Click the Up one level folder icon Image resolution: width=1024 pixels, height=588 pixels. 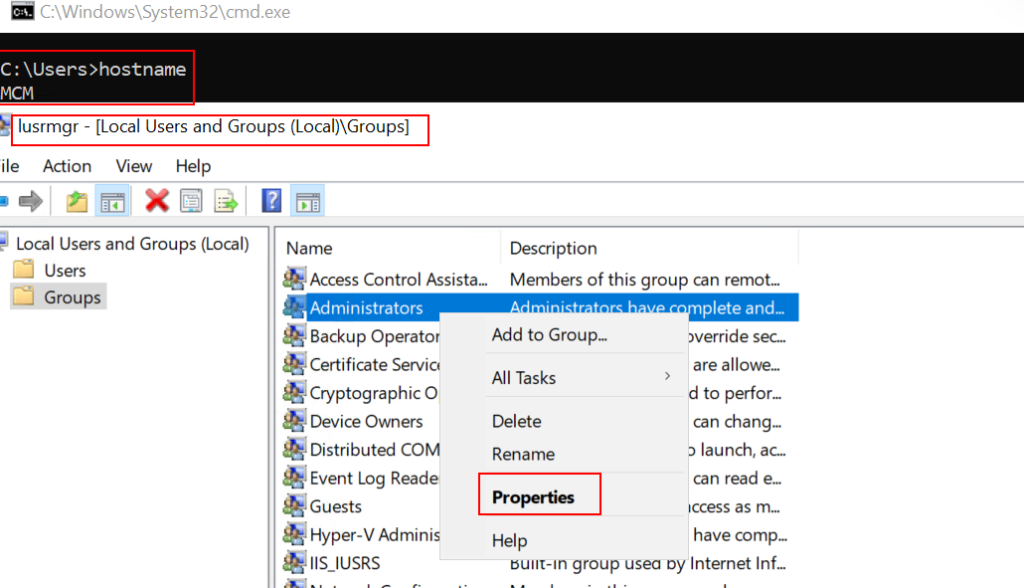(x=77, y=201)
